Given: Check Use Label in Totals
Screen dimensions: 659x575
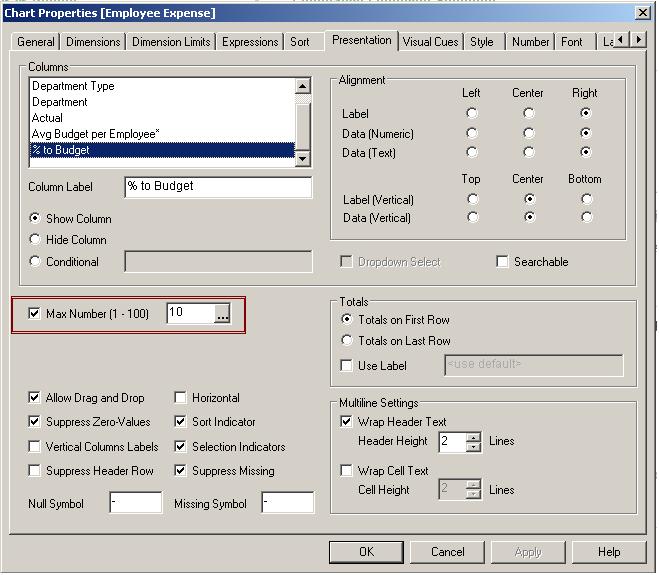Looking at the screenshot, I should 346,365.
